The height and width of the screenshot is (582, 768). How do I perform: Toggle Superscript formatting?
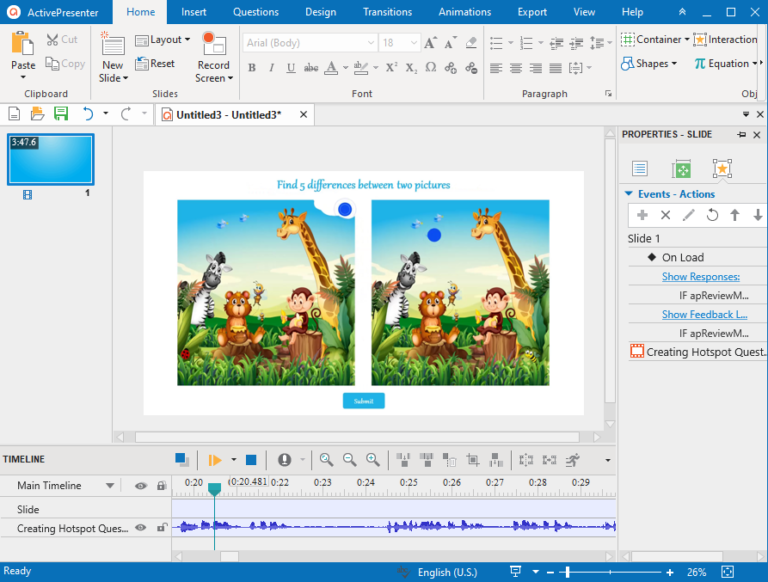coord(391,68)
